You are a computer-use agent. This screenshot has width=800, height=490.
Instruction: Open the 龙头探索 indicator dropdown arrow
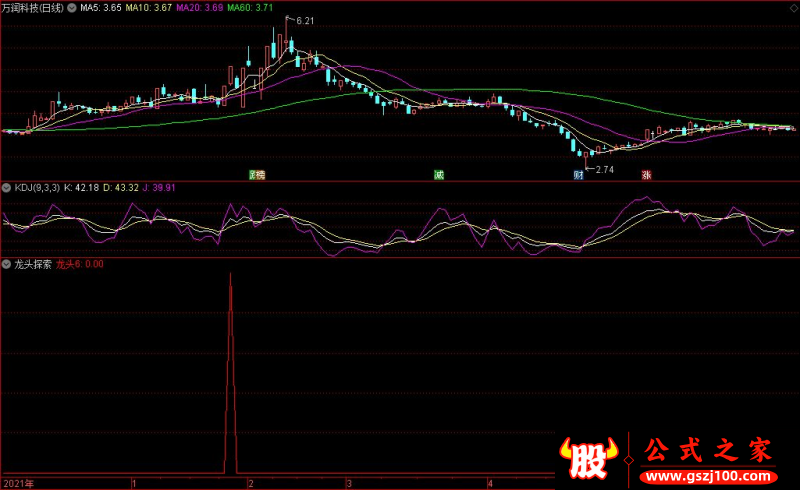[x=6, y=264]
